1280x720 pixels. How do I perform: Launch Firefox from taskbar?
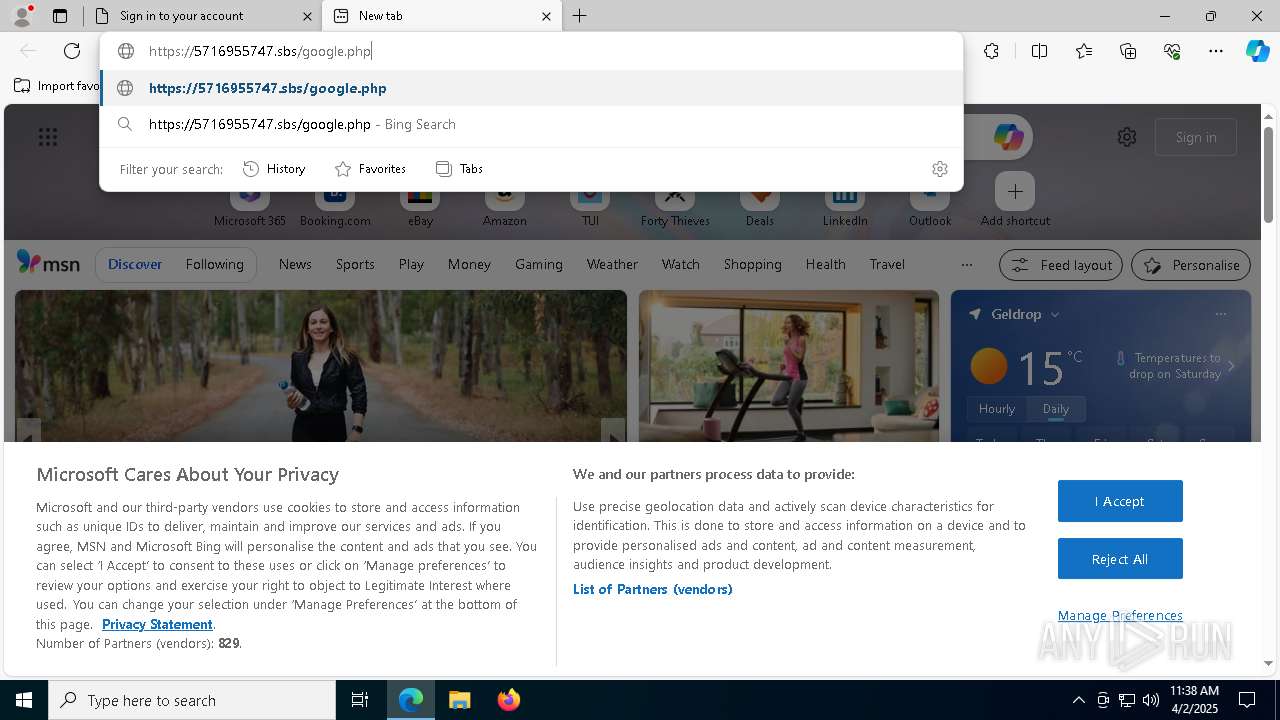(508, 700)
